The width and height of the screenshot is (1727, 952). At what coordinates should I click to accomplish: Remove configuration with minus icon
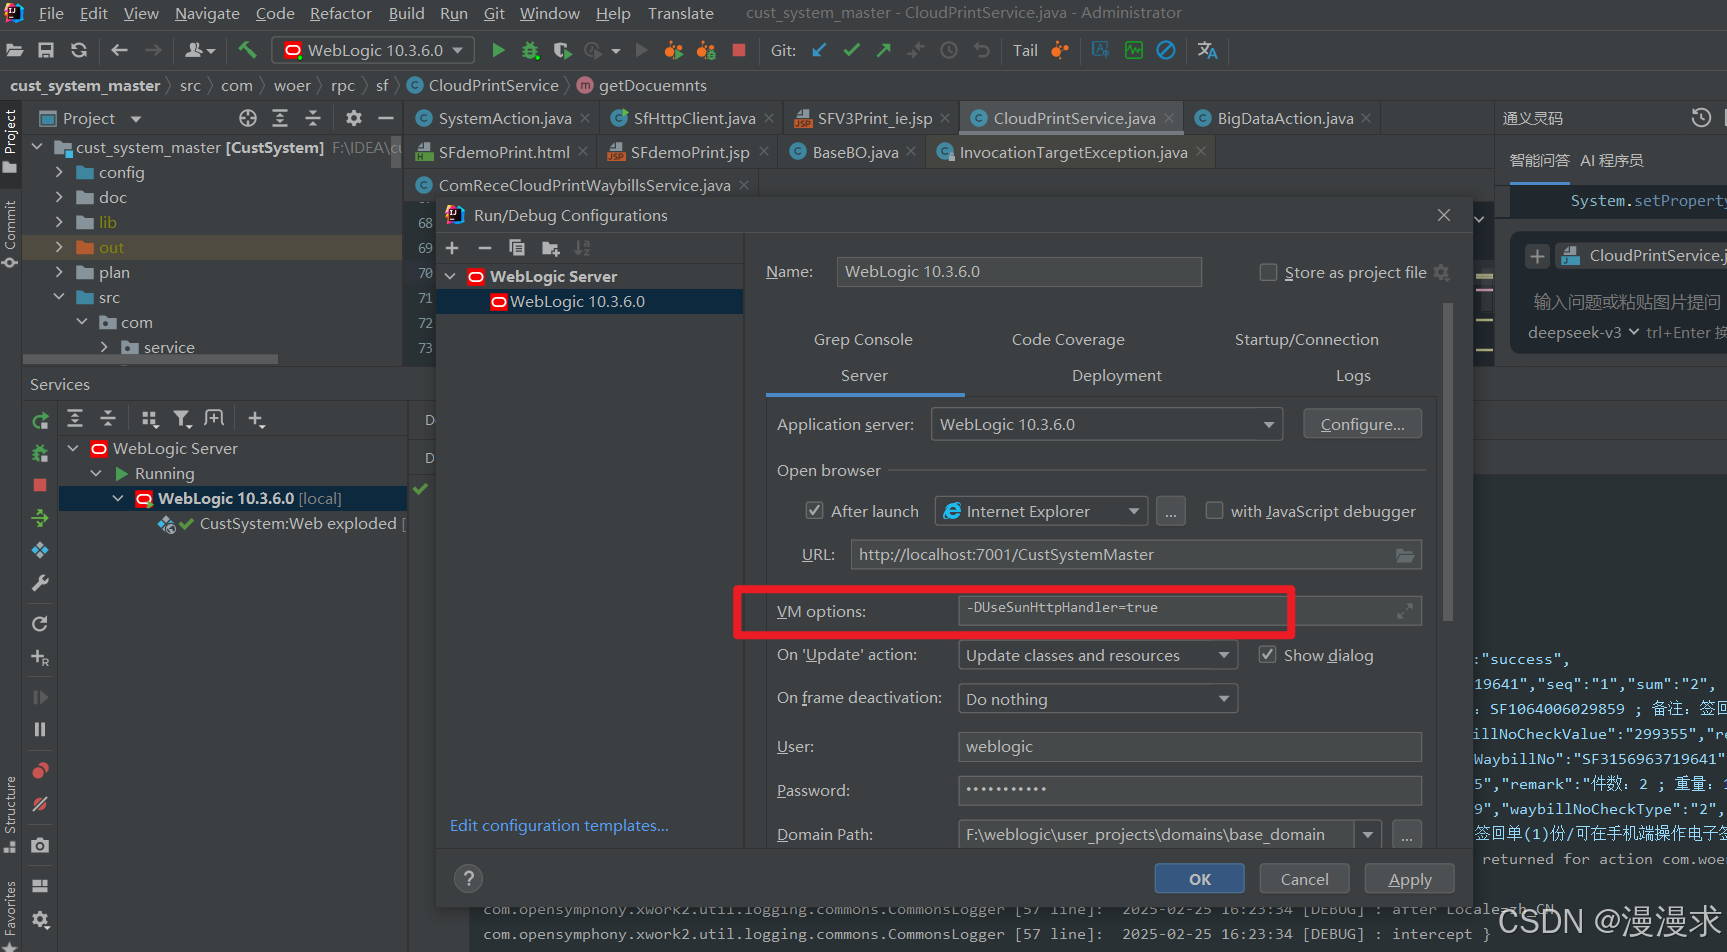pyautogui.click(x=485, y=248)
